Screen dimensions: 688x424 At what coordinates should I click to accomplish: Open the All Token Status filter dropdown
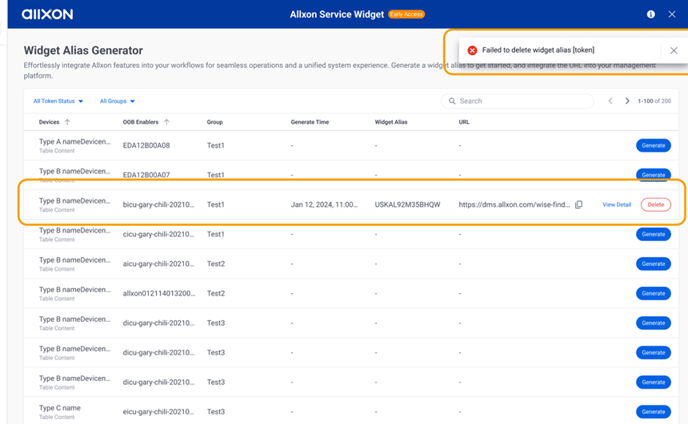(58, 101)
